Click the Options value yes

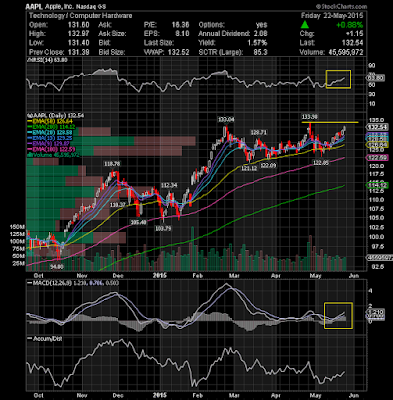coord(262,25)
